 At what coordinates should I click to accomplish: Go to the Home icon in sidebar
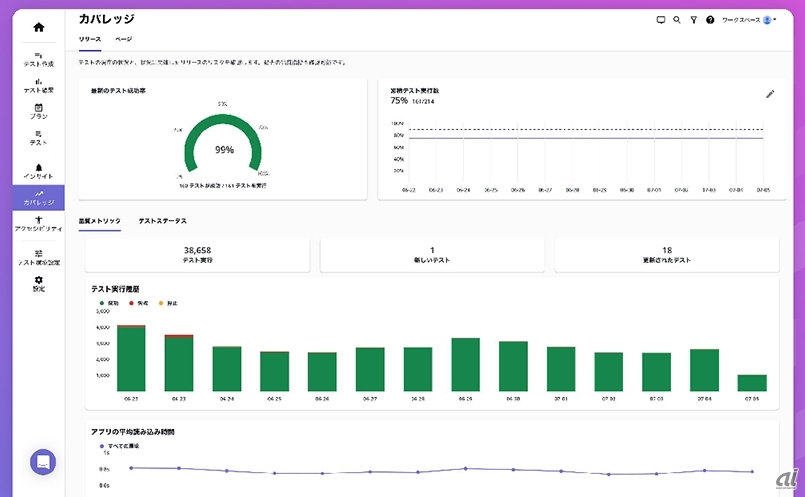[x=38, y=27]
